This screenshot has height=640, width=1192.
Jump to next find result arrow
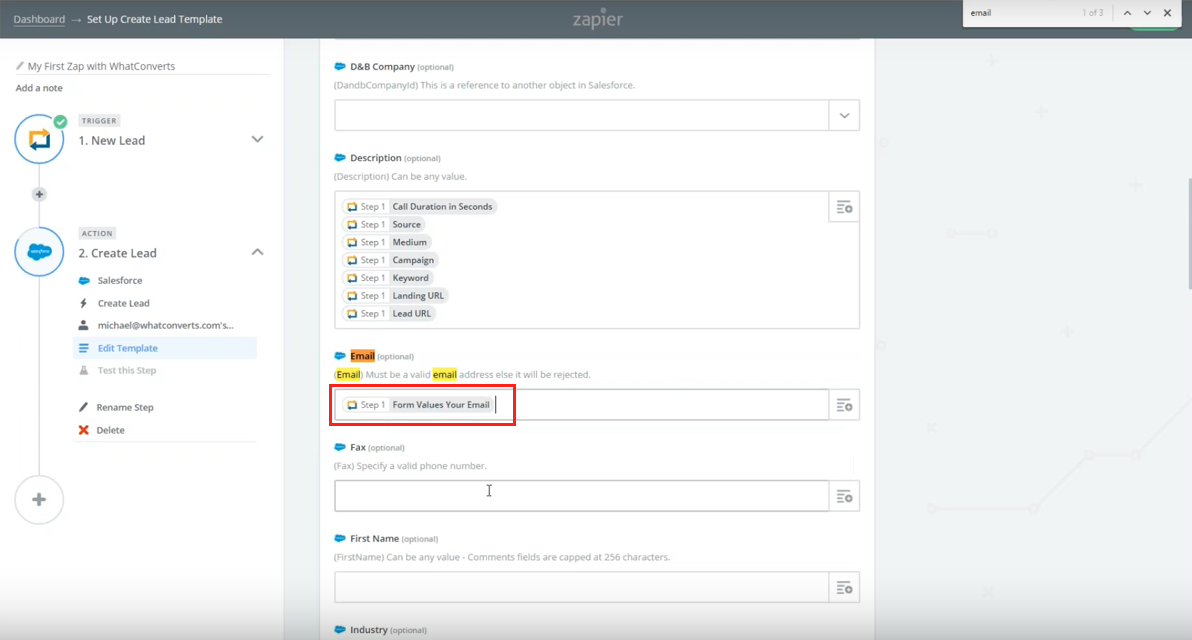(x=1147, y=13)
